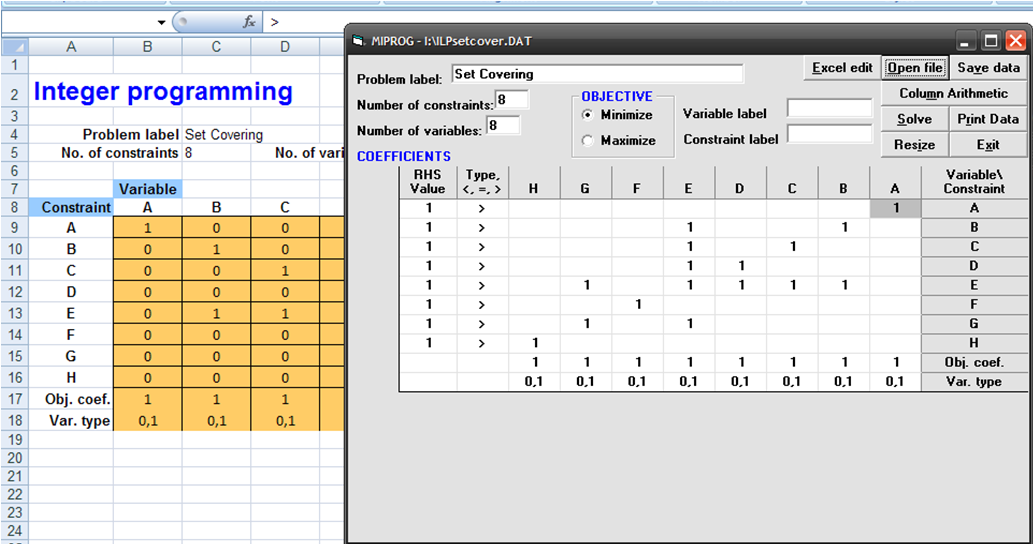
Task: Click Excel cell B18 showing 0,1
Action: click(148, 421)
